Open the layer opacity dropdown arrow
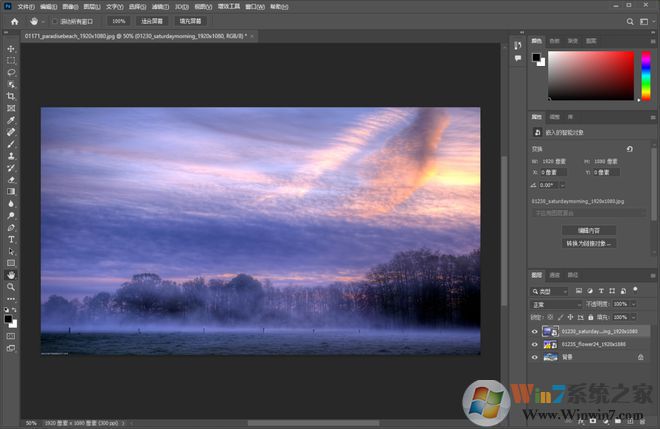 coord(631,303)
